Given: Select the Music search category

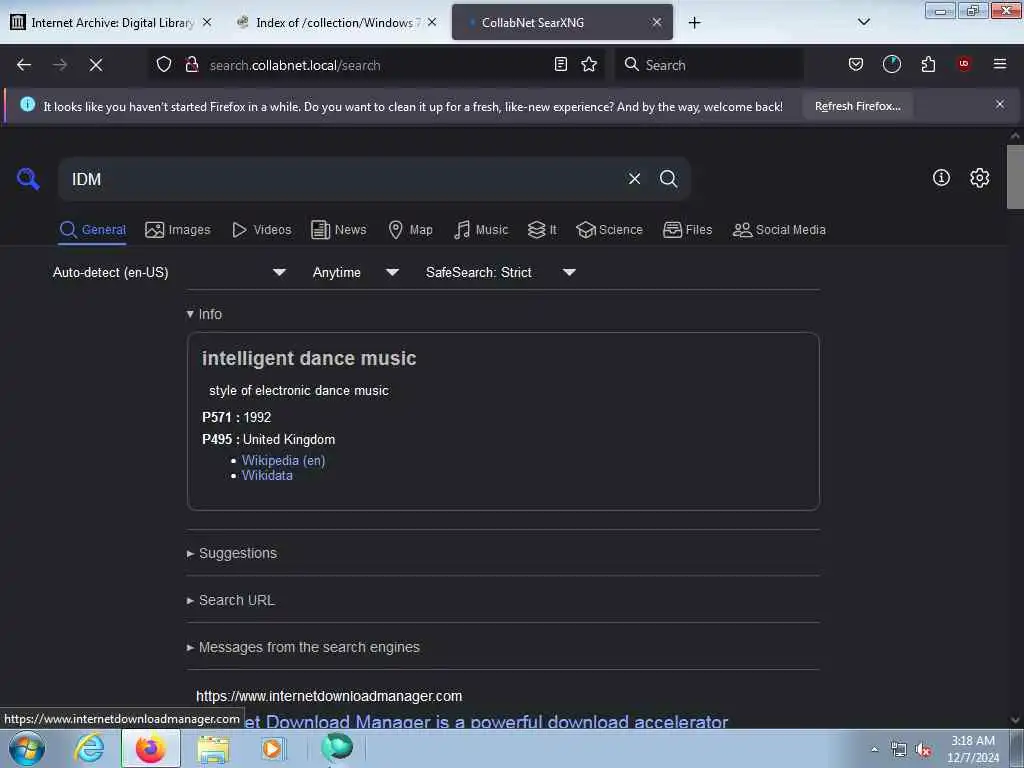Looking at the screenshot, I should 481,230.
